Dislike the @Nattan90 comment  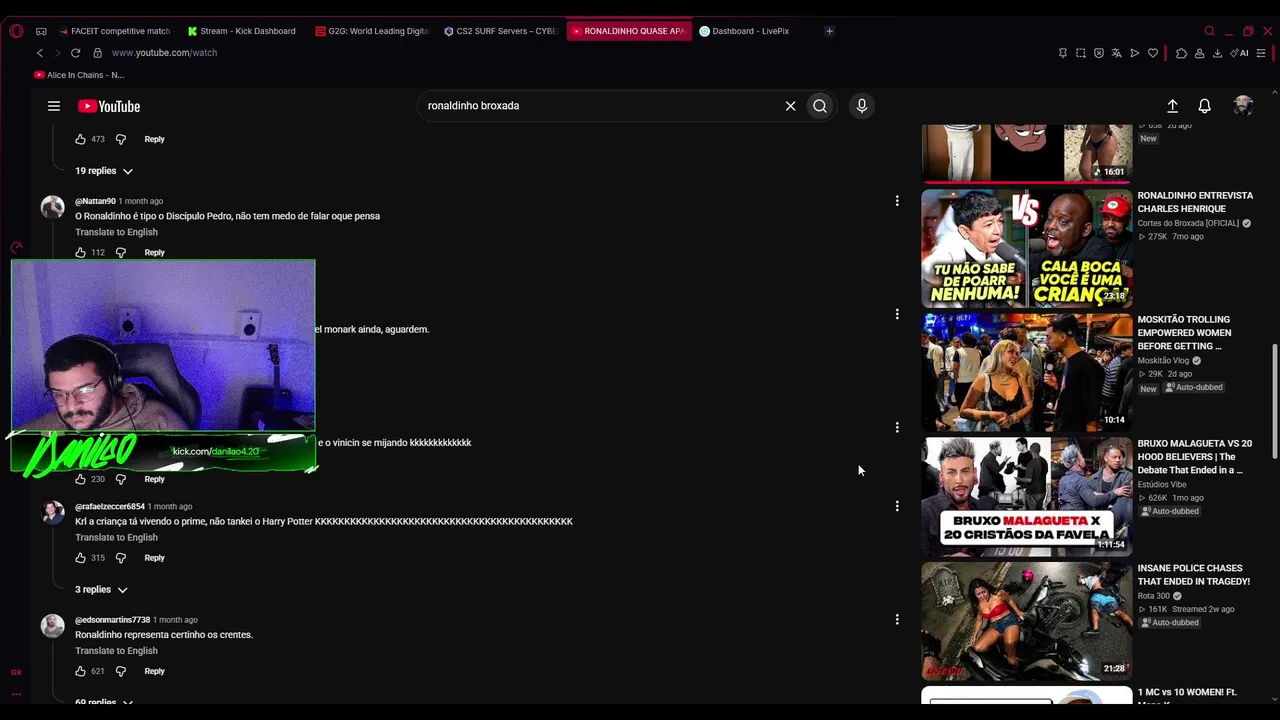[121, 253]
